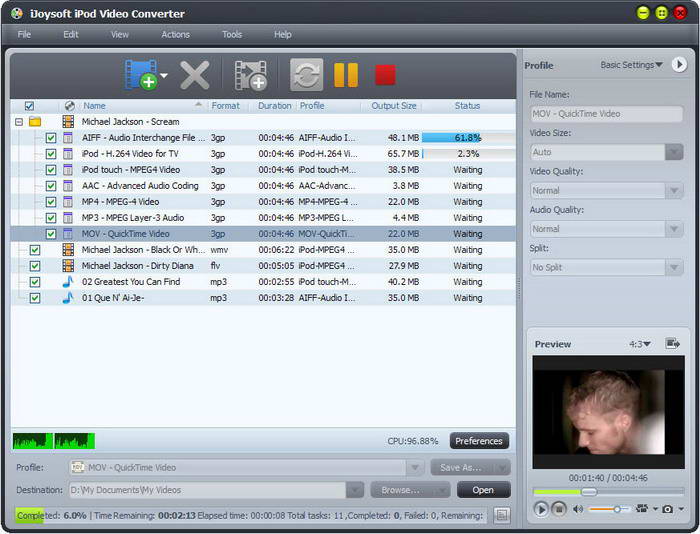Open the Actions menu

coord(175,34)
